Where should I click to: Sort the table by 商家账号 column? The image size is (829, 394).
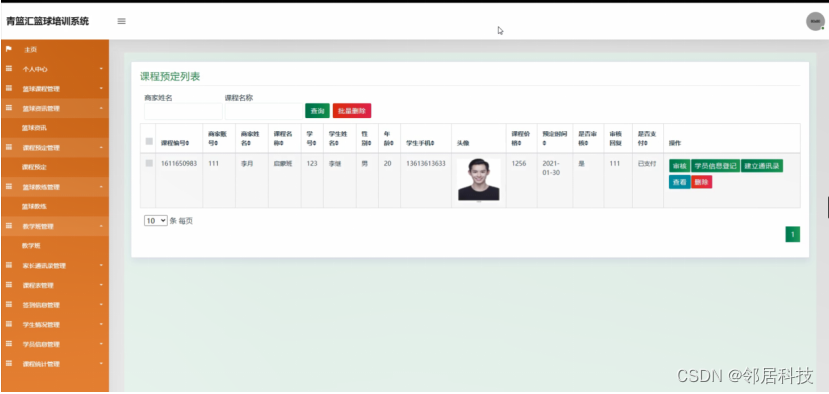coord(217,139)
